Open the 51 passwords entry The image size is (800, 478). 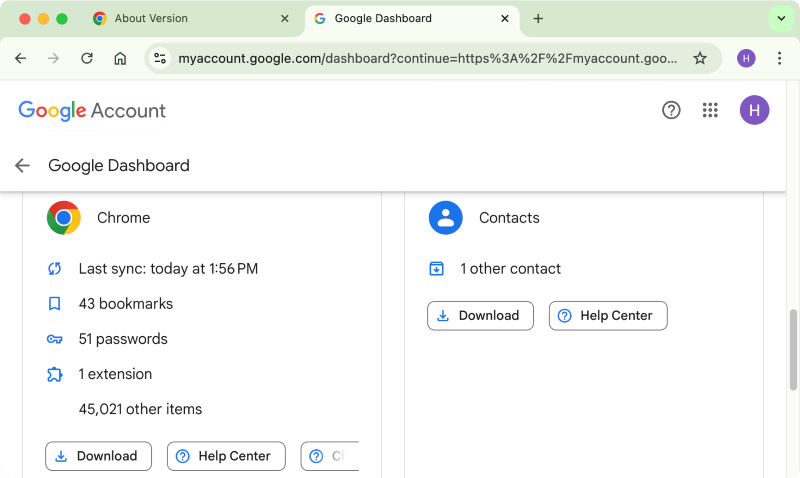pos(123,339)
